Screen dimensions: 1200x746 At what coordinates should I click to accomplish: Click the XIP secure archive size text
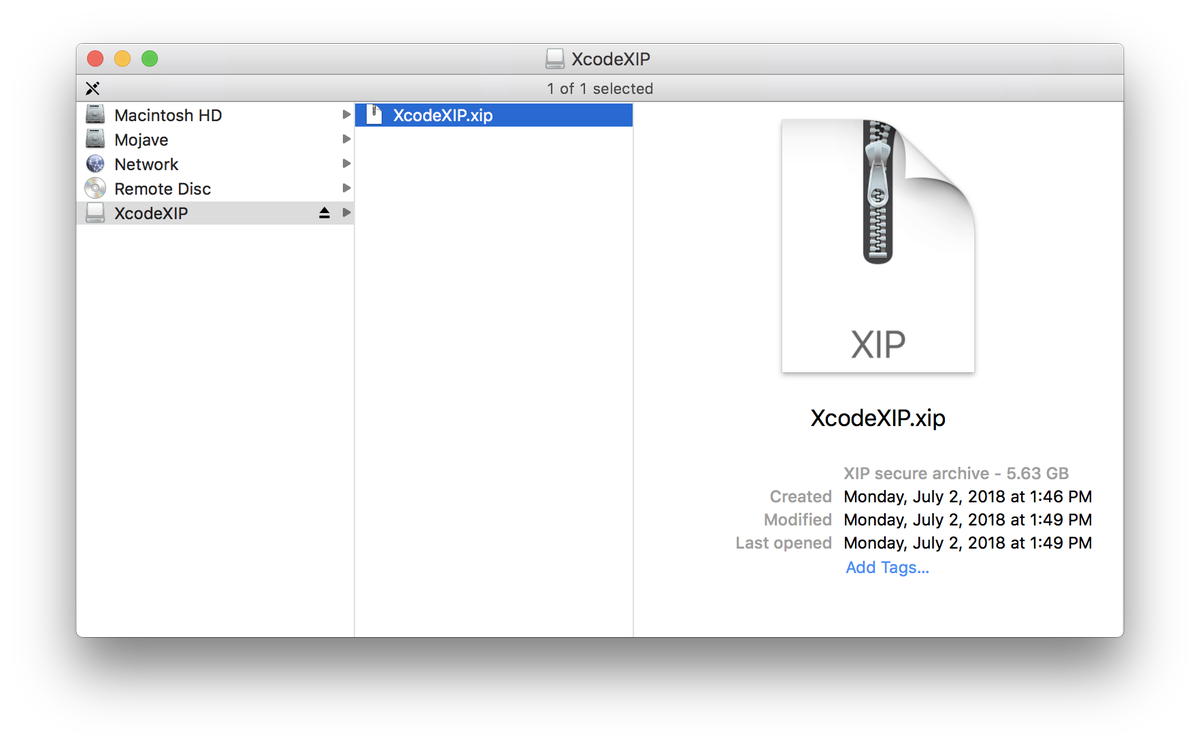tap(956, 473)
